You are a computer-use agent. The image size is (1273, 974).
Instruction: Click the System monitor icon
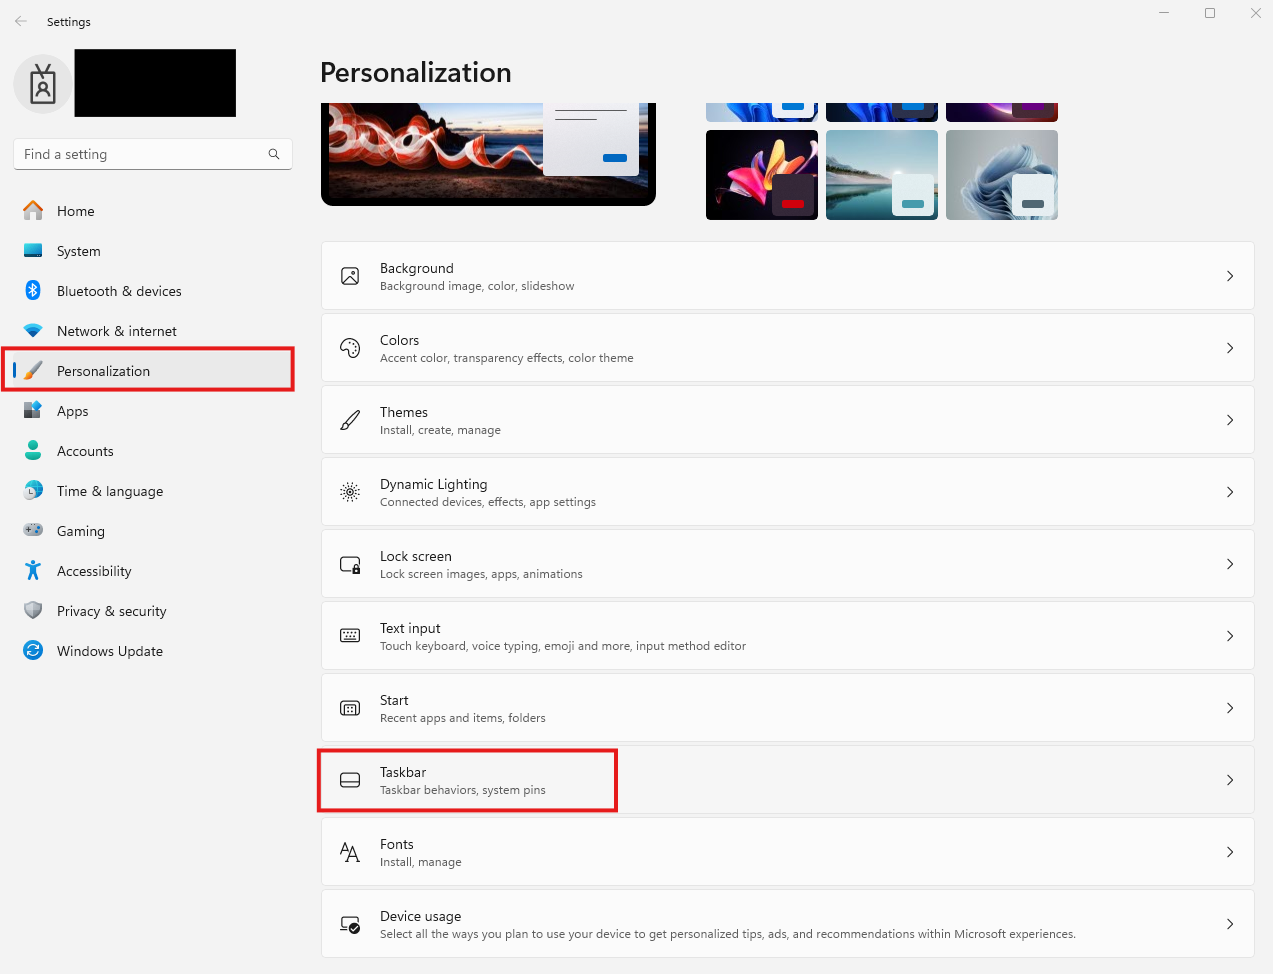[33, 251]
